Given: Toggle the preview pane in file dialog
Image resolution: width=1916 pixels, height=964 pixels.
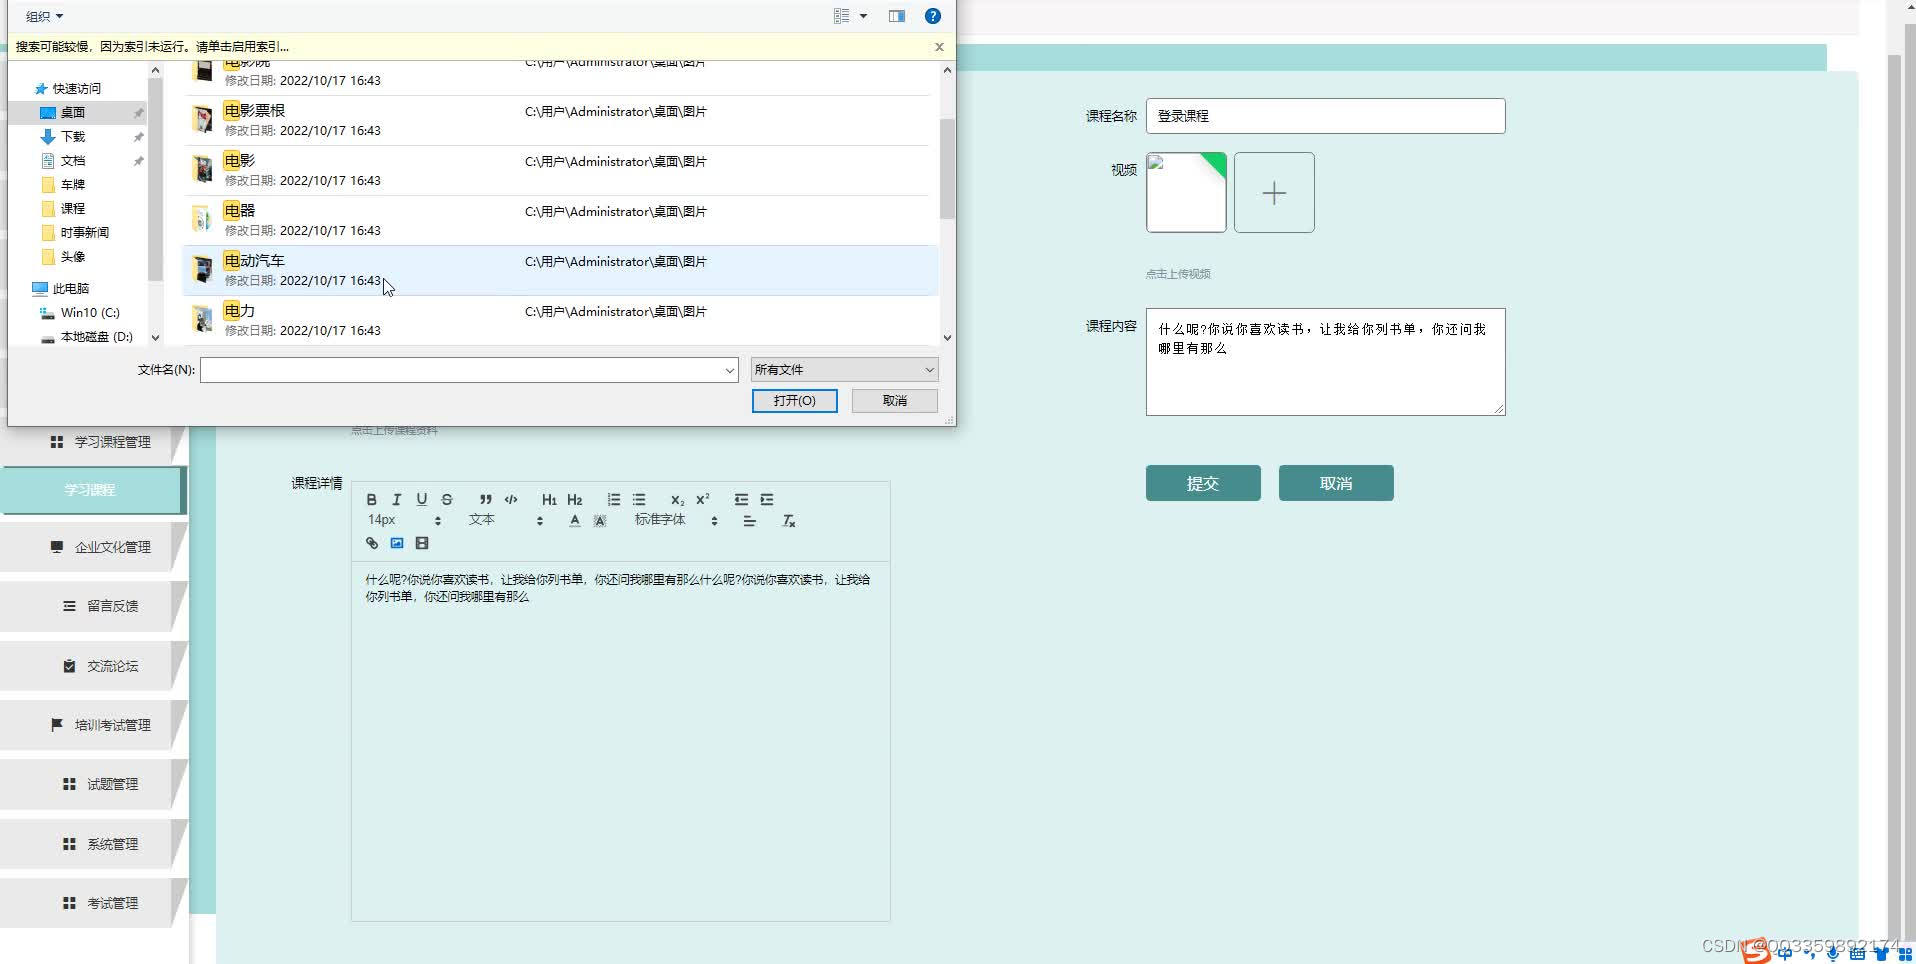Looking at the screenshot, I should coord(897,16).
